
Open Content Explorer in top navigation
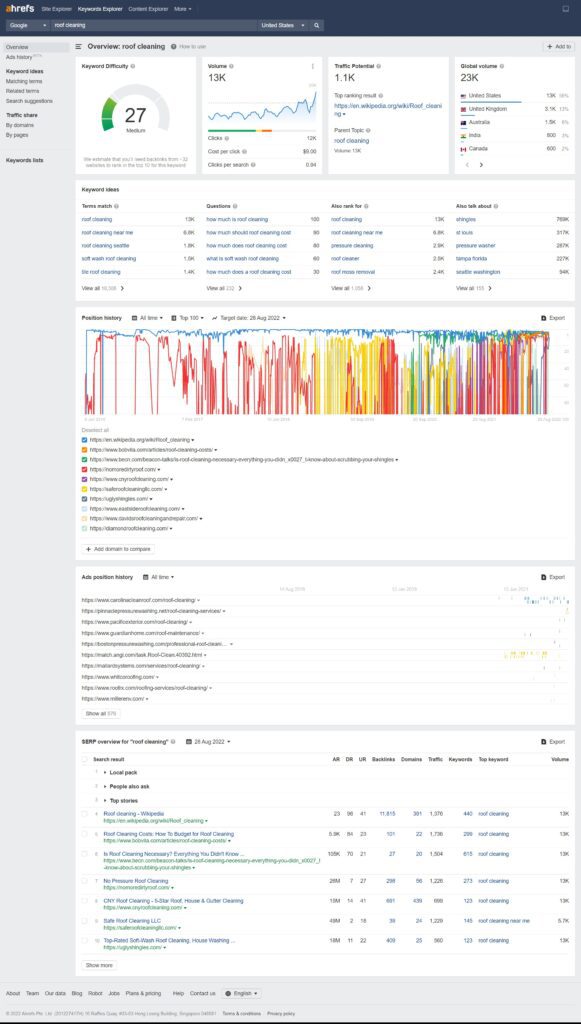pyautogui.click(x=148, y=9)
